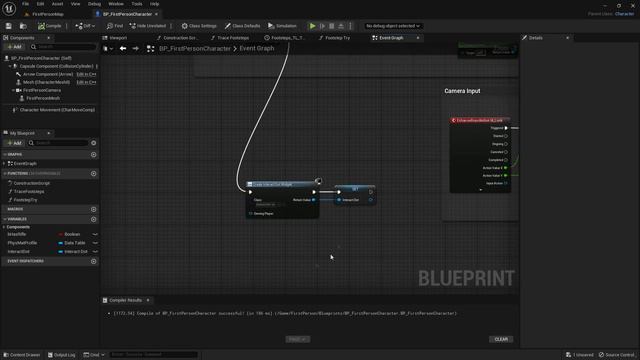Viewport: 640px width, 360px height.
Task: Toggle visibility eye for PhysMatProfile variable
Action: [x=95, y=243]
